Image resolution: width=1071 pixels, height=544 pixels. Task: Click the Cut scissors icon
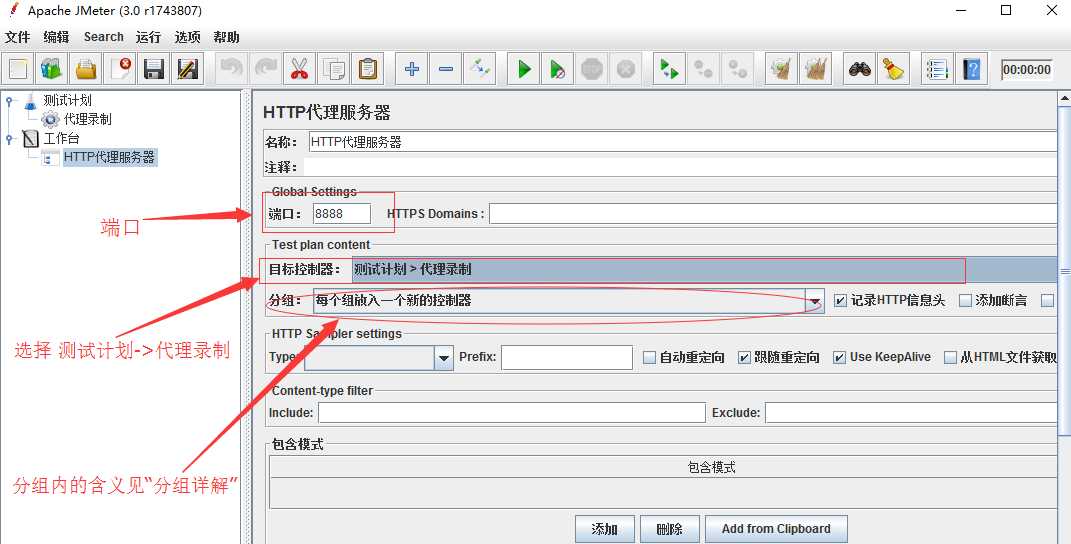coord(299,69)
